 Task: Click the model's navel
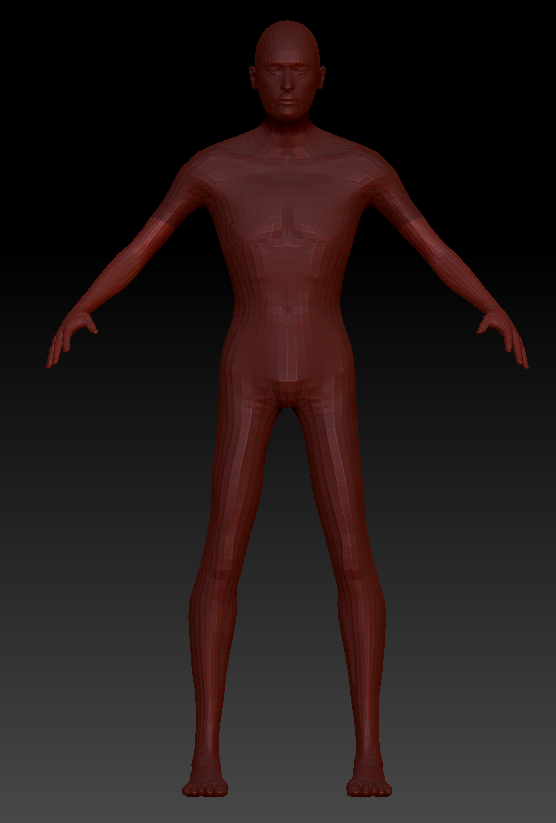[x=287, y=313]
